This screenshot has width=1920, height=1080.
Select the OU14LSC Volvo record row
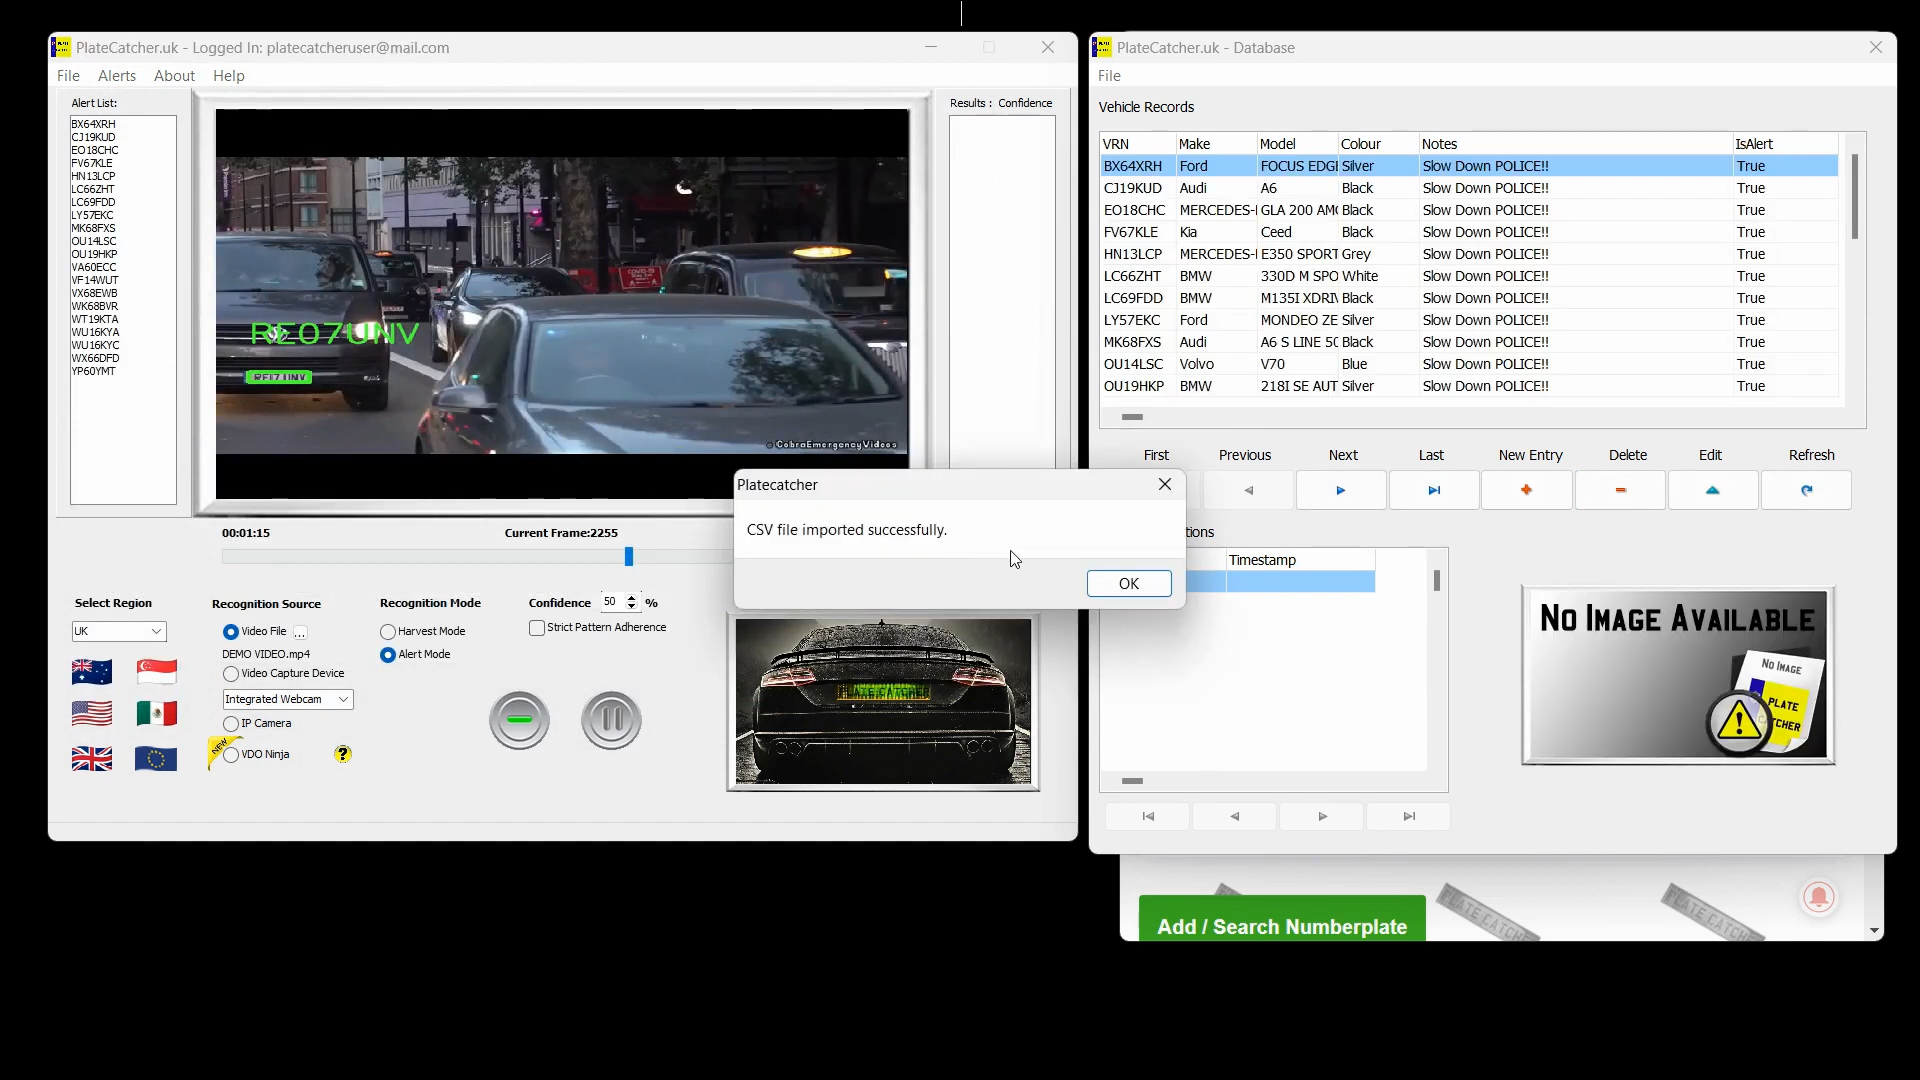click(x=1469, y=364)
